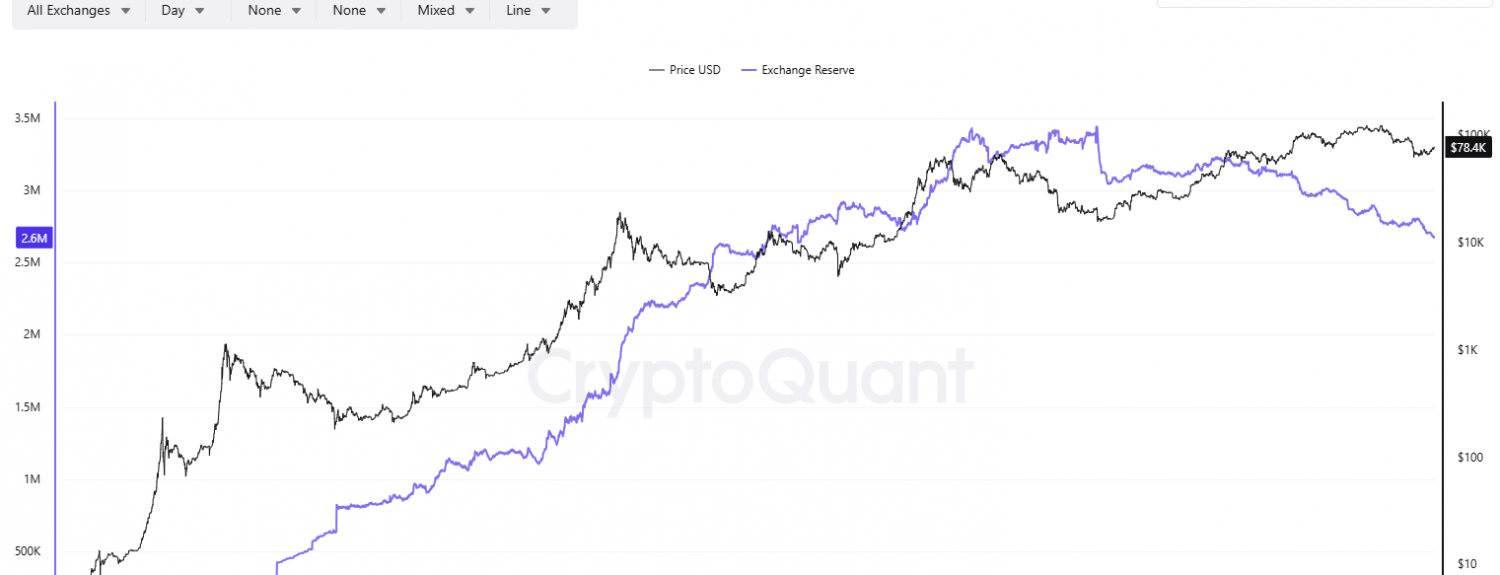Expand the Mixed scale dropdown
1500x575 pixels.
click(445, 11)
